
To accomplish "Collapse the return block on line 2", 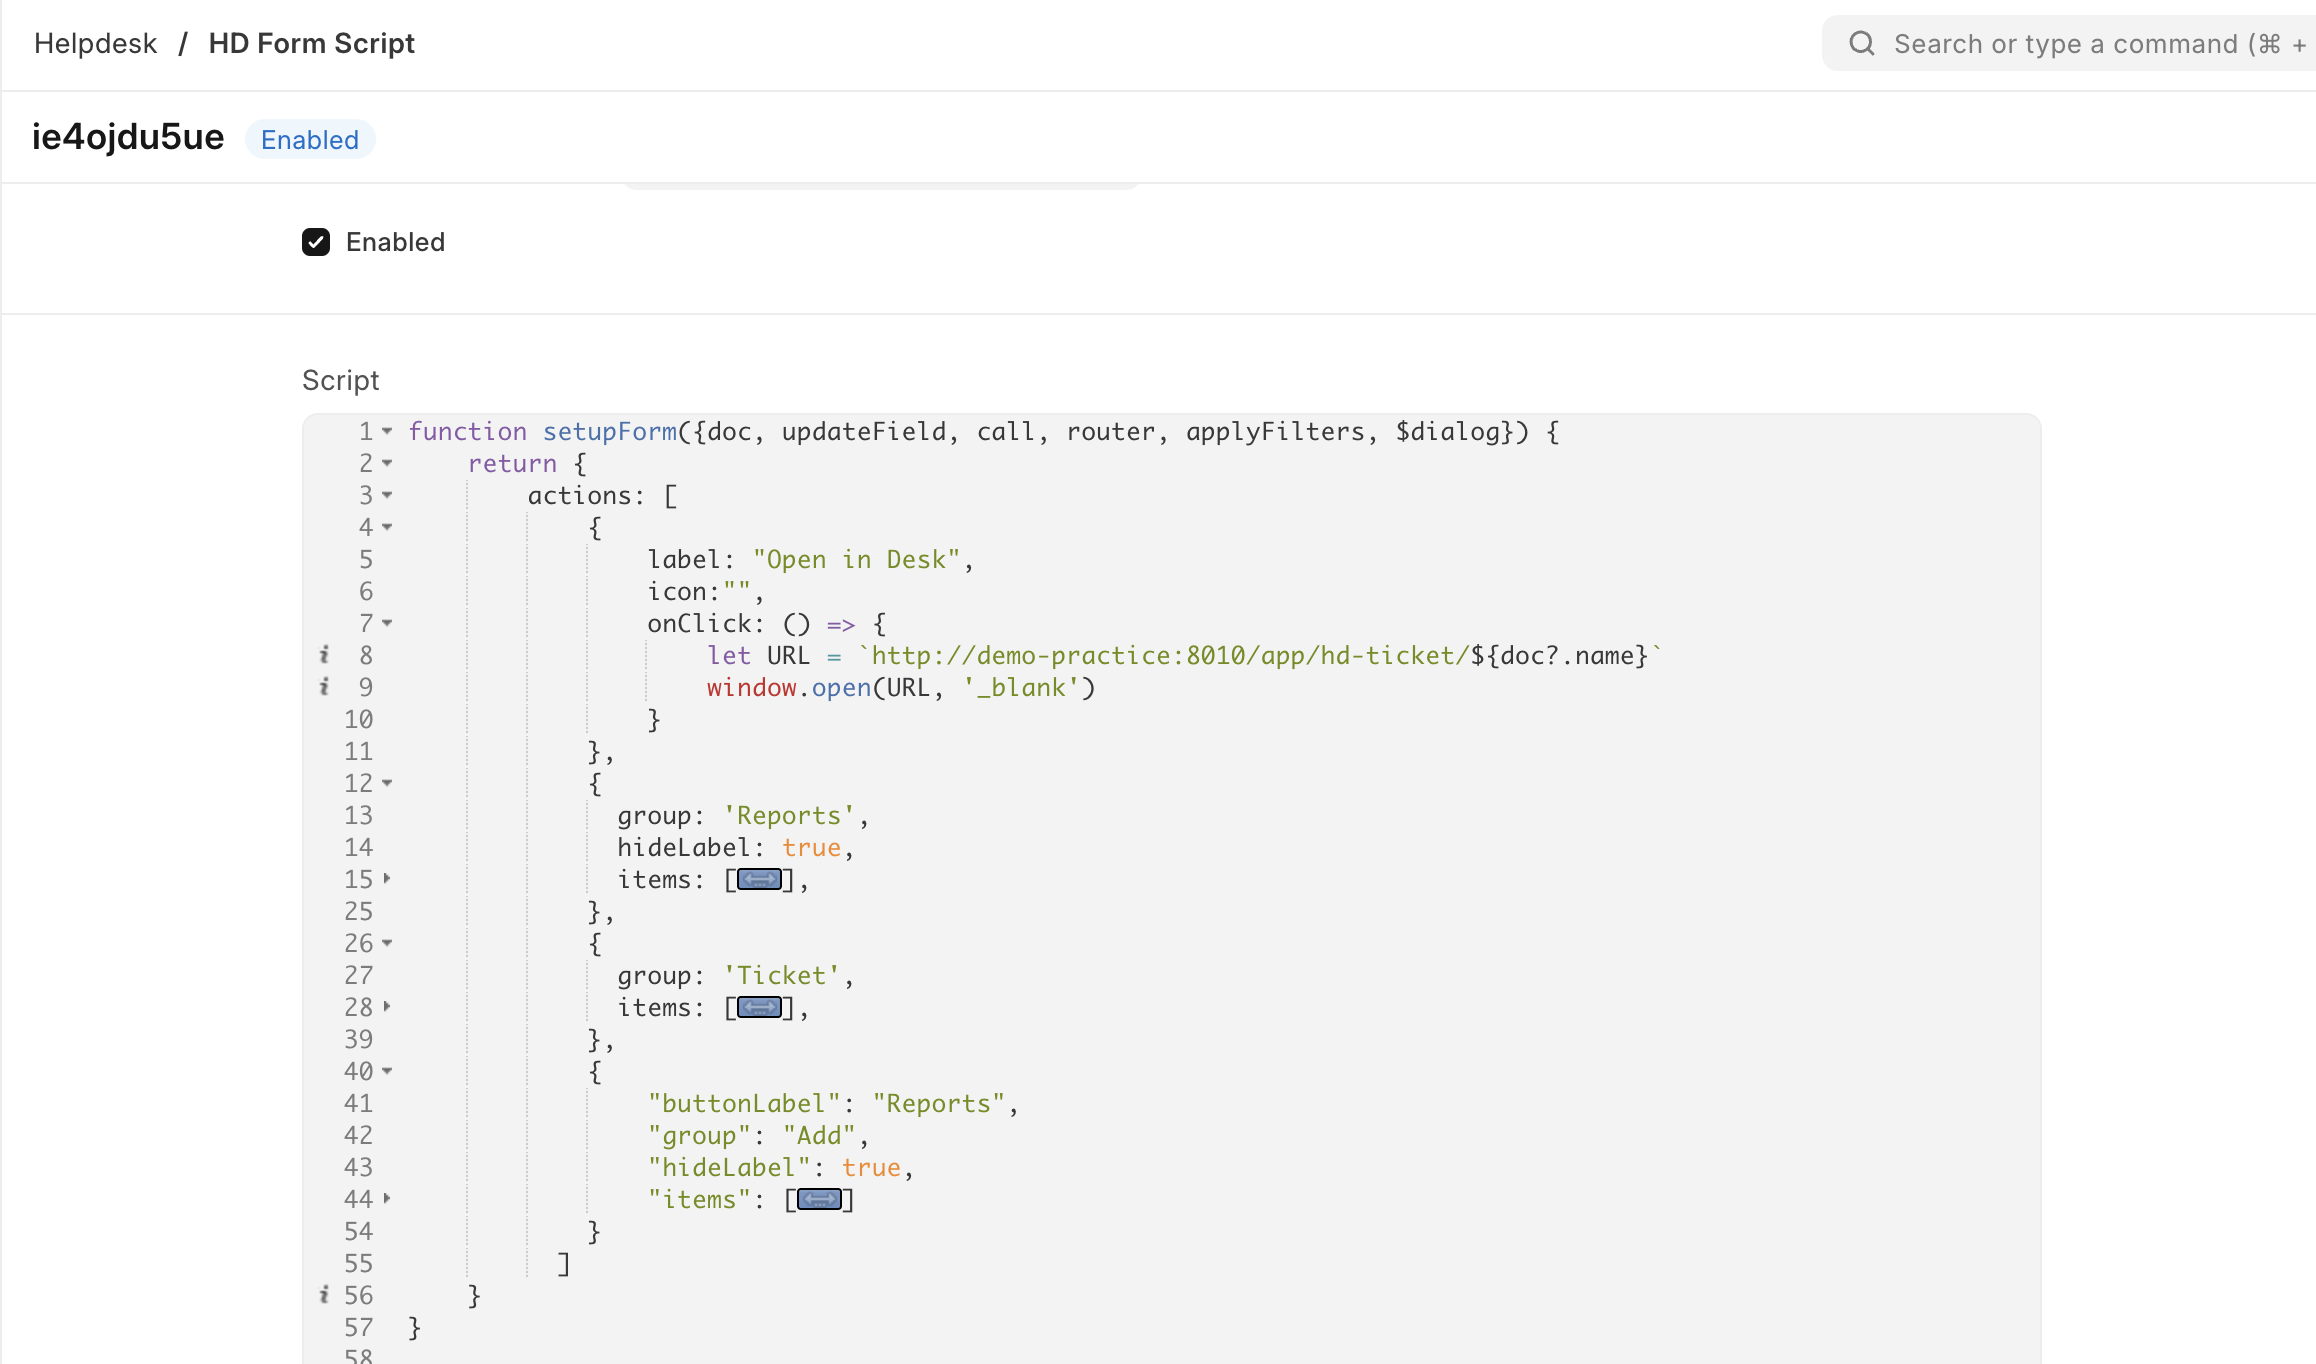I will (x=387, y=463).
